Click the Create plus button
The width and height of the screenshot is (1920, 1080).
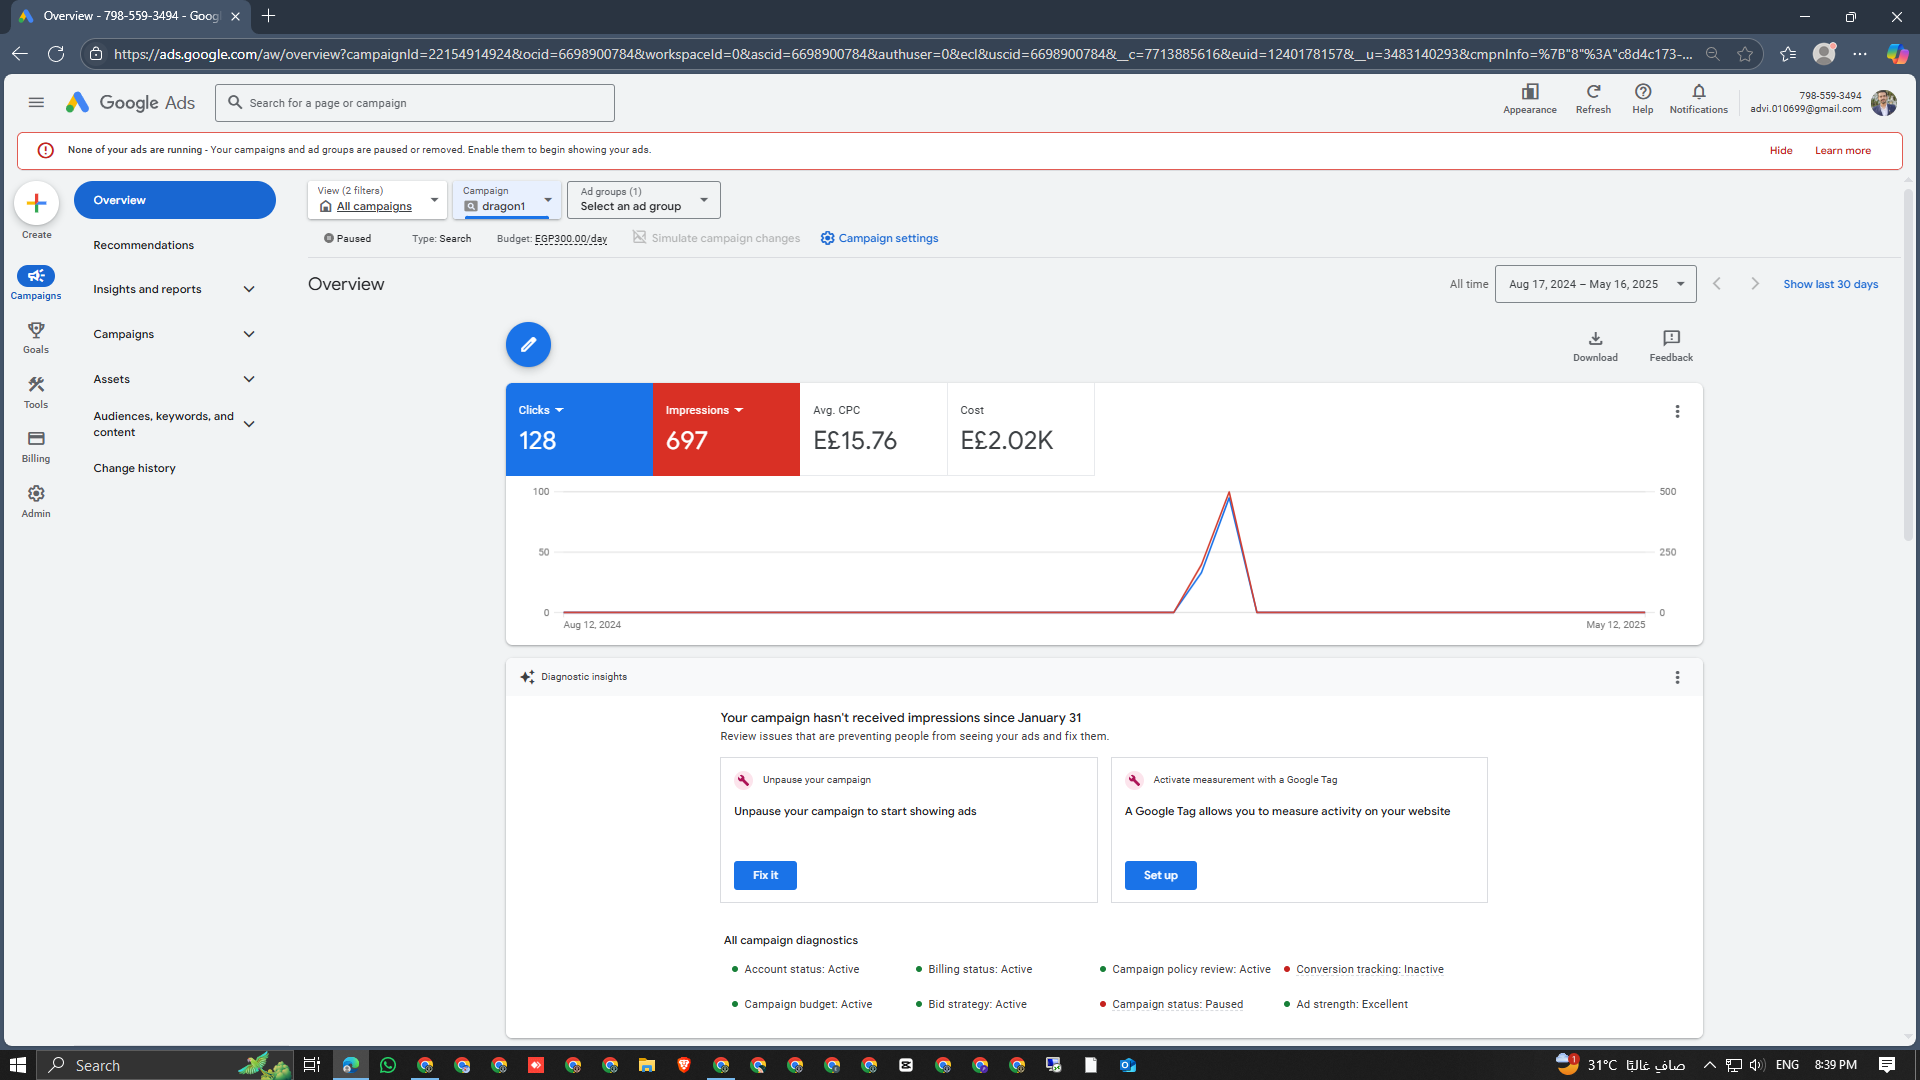37,203
